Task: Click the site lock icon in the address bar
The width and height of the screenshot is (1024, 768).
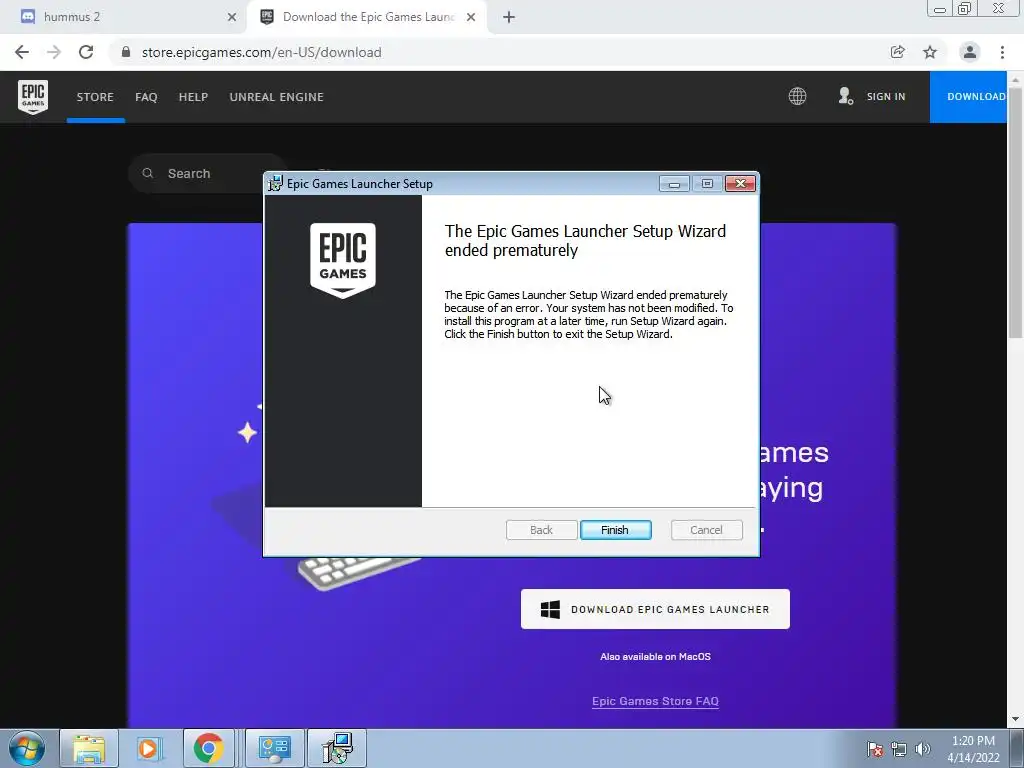Action: pyautogui.click(x=126, y=52)
